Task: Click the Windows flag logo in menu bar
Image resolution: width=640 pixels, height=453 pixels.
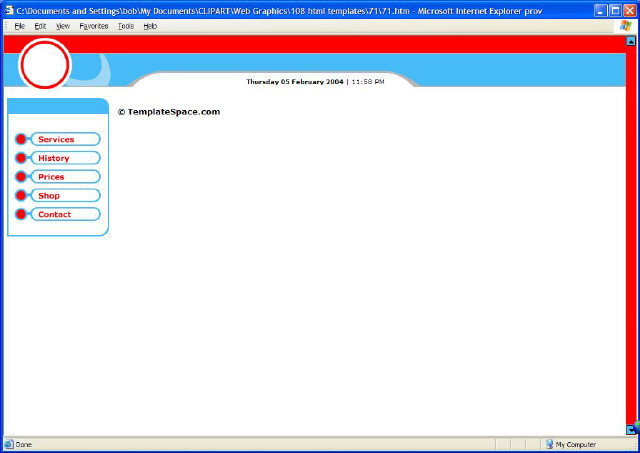Action: [626, 25]
